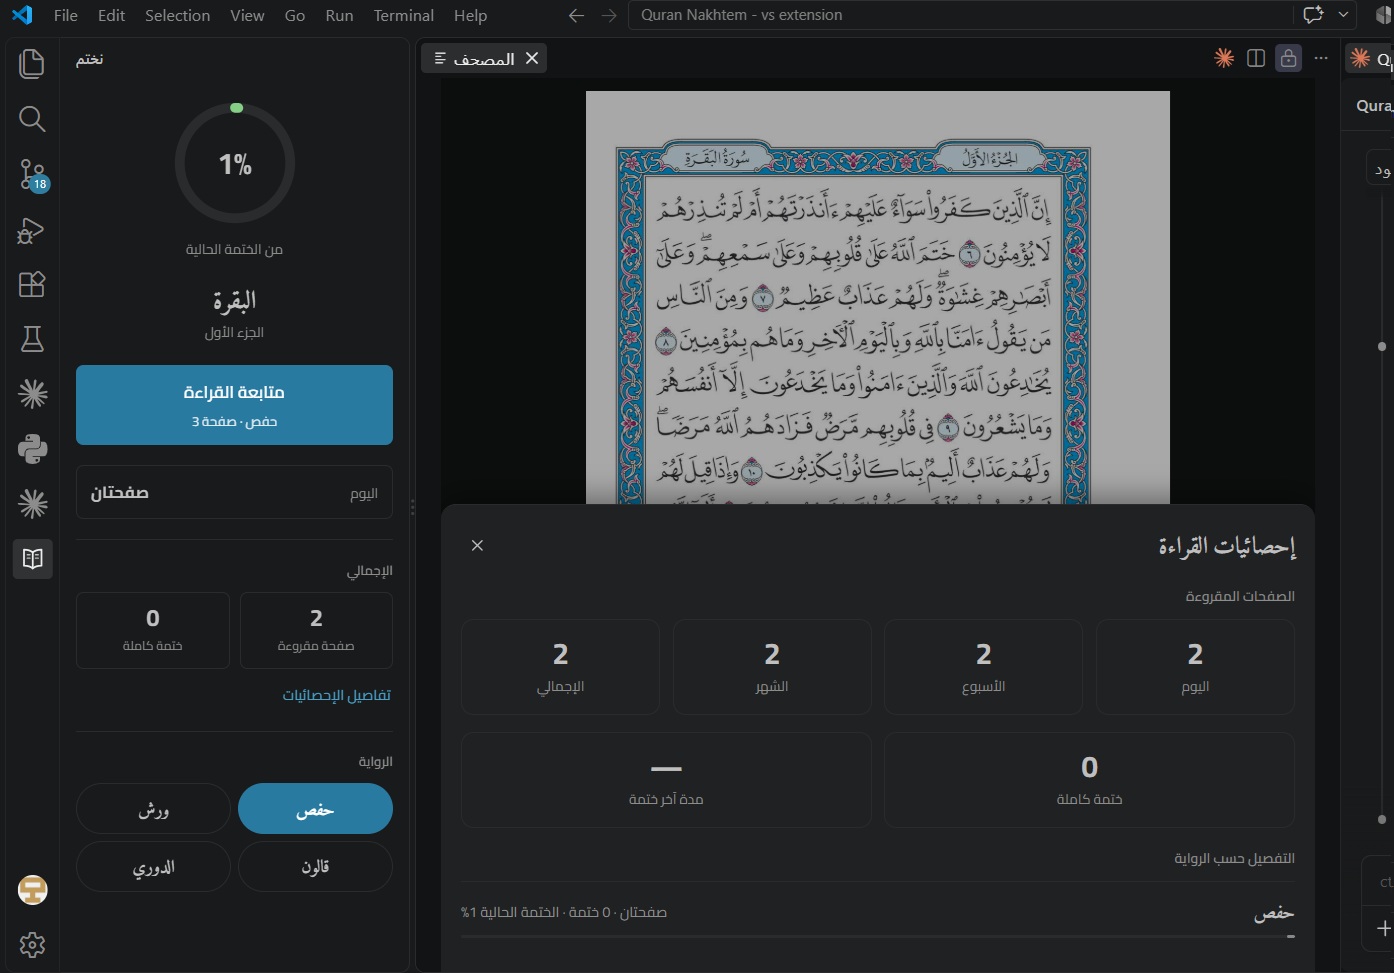Open the Accounts menu avatar
1394x973 pixels.
point(32,890)
